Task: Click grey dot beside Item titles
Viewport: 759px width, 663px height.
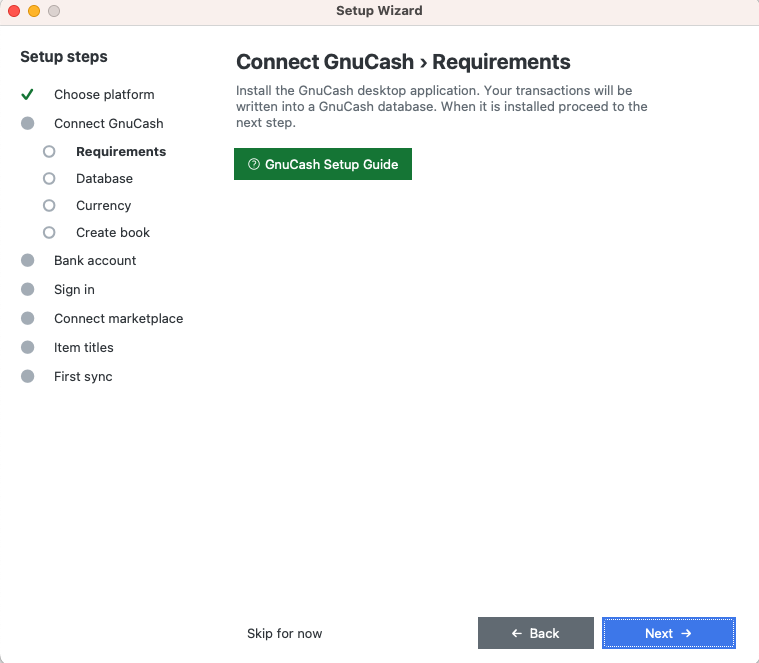Action: [28, 347]
